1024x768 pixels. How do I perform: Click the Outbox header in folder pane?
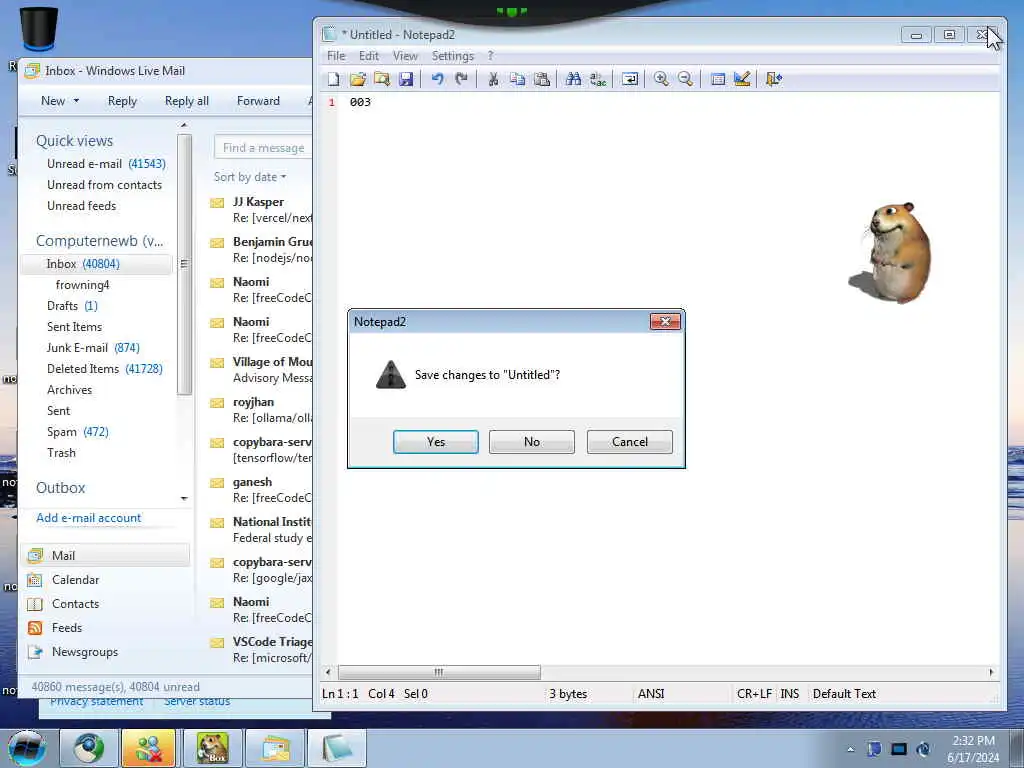pyautogui.click(x=60, y=488)
